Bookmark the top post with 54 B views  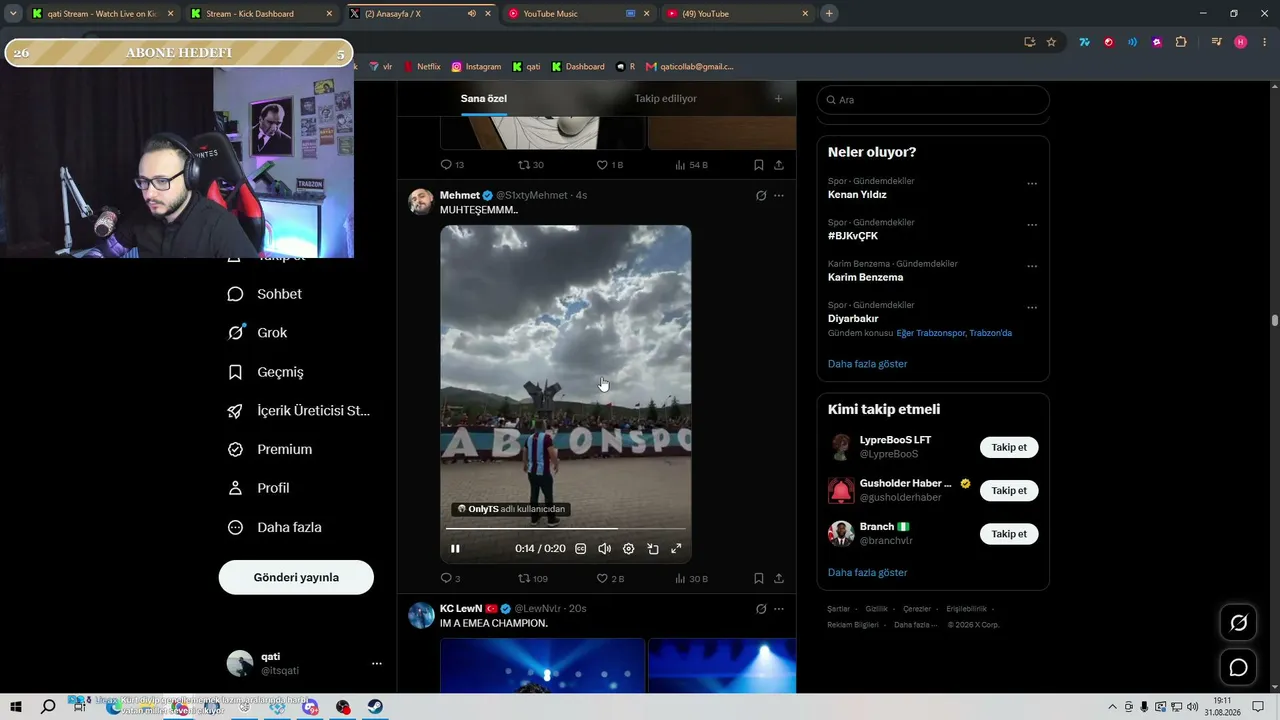pos(759,164)
